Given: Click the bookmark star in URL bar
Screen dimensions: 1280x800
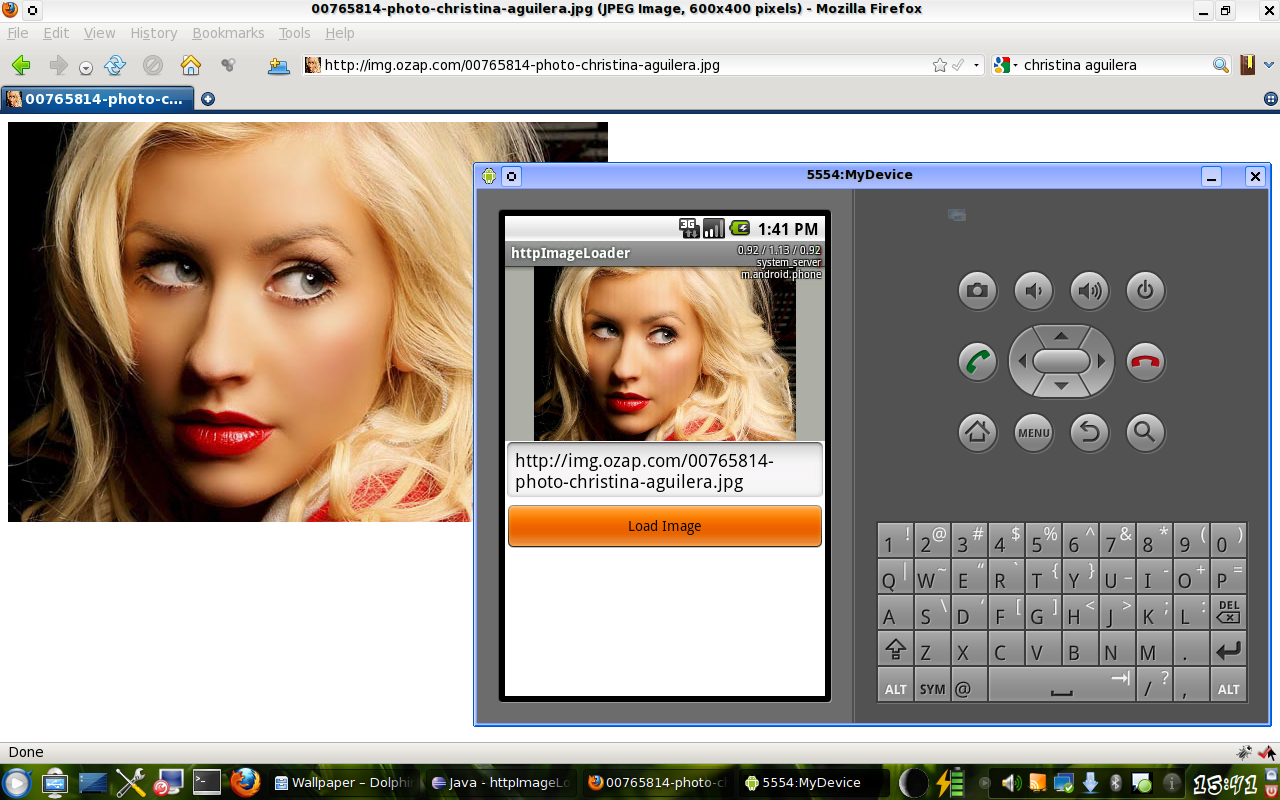Looking at the screenshot, I should click(939, 65).
